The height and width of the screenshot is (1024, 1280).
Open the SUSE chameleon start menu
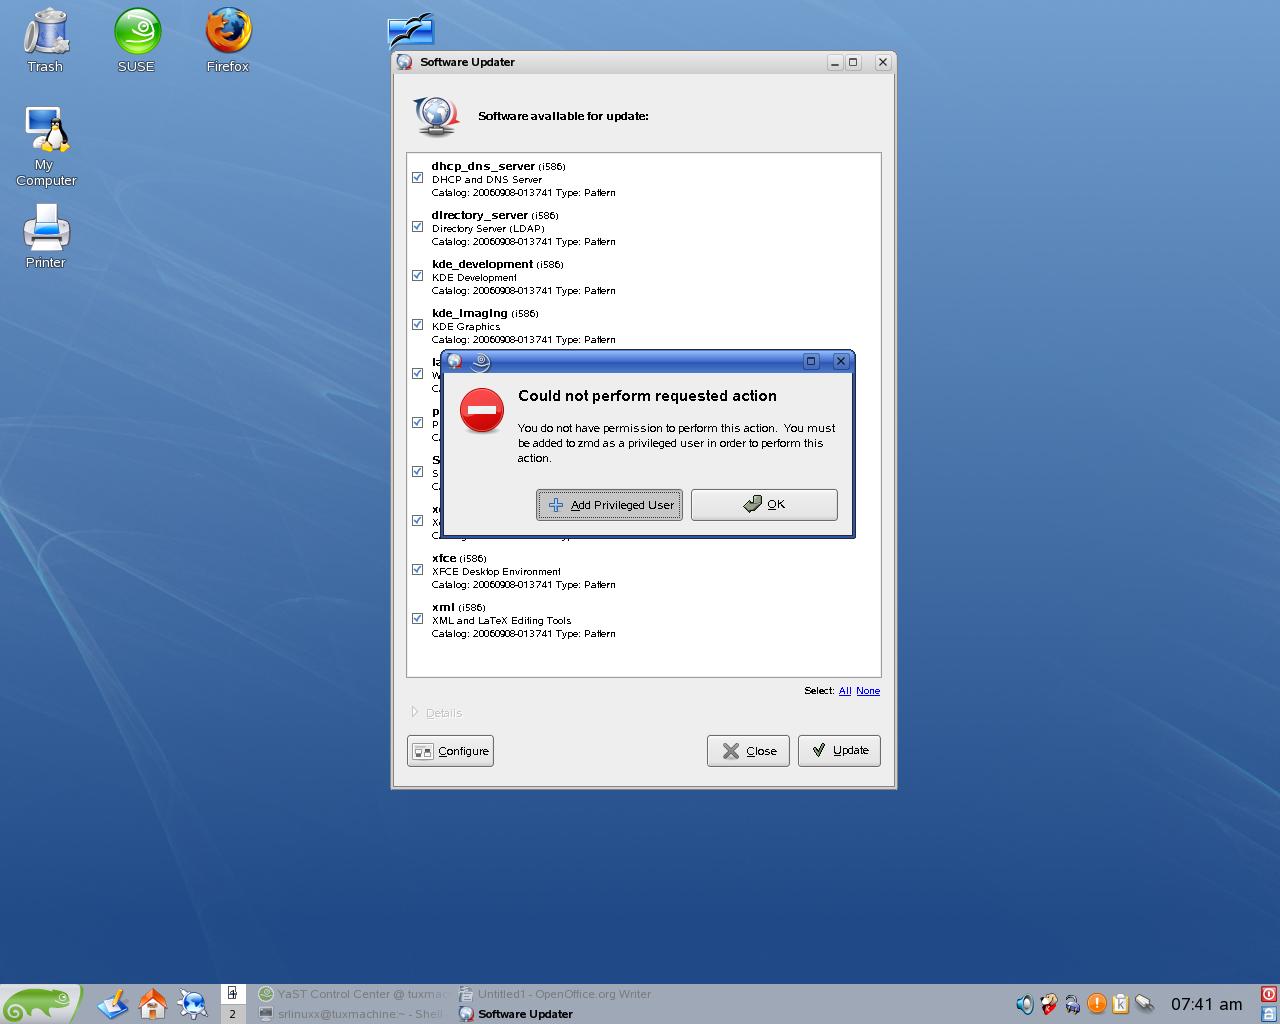pyautogui.click(x=40, y=1003)
